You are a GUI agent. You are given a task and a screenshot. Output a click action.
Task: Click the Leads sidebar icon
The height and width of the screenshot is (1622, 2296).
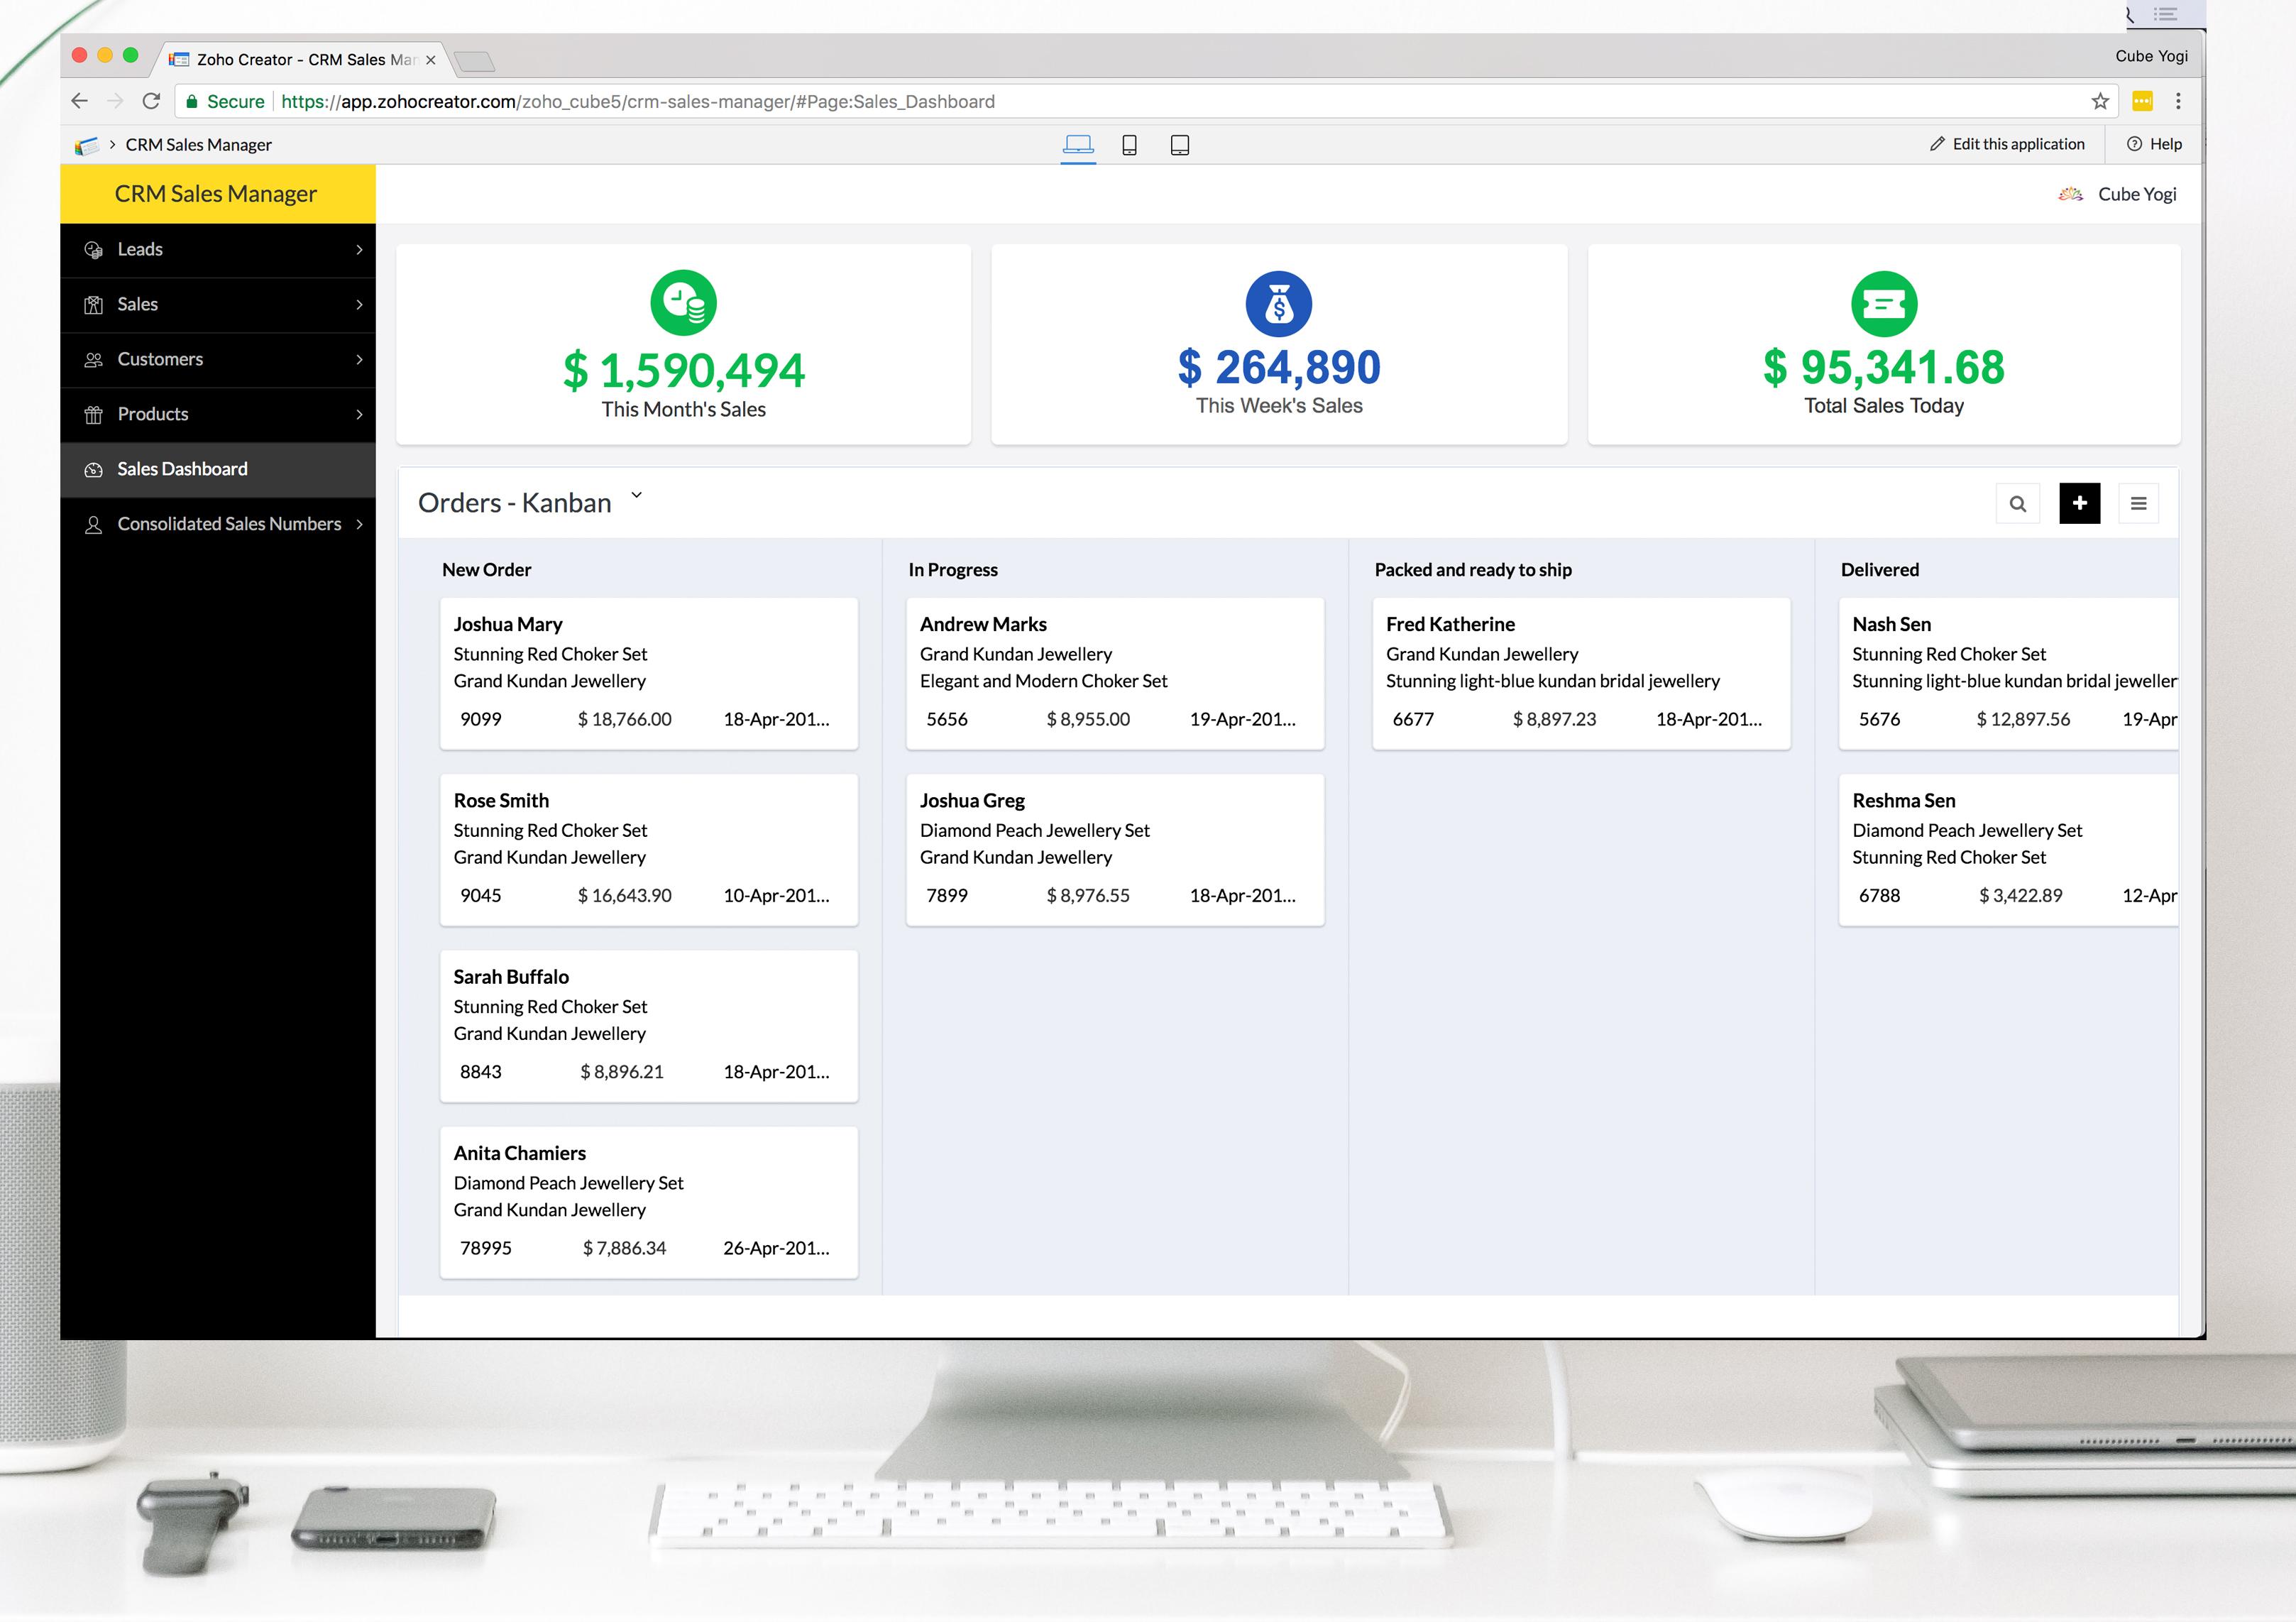(x=94, y=250)
